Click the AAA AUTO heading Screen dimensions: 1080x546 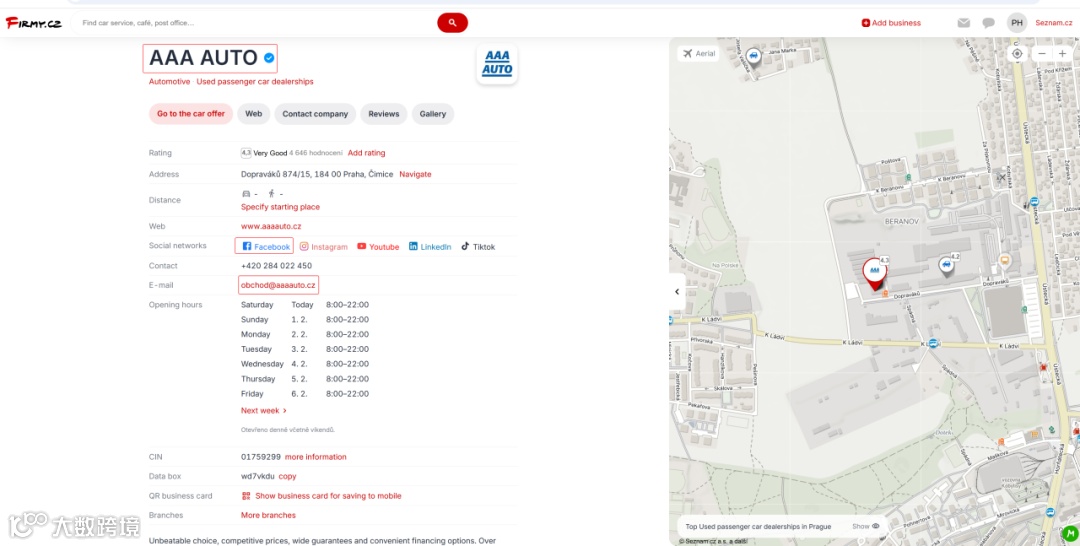click(203, 58)
